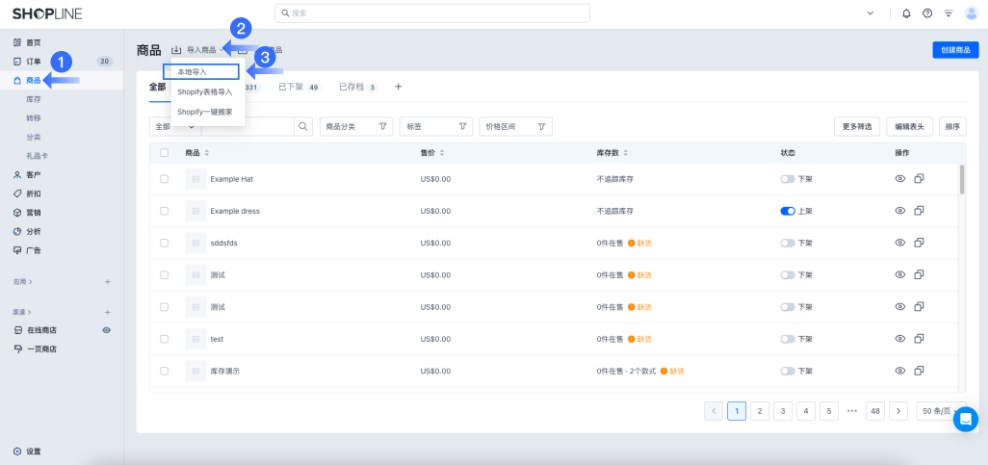This screenshot has width=988, height=465.
Task: Click the 创建商品 button
Action: [x=954, y=49]
